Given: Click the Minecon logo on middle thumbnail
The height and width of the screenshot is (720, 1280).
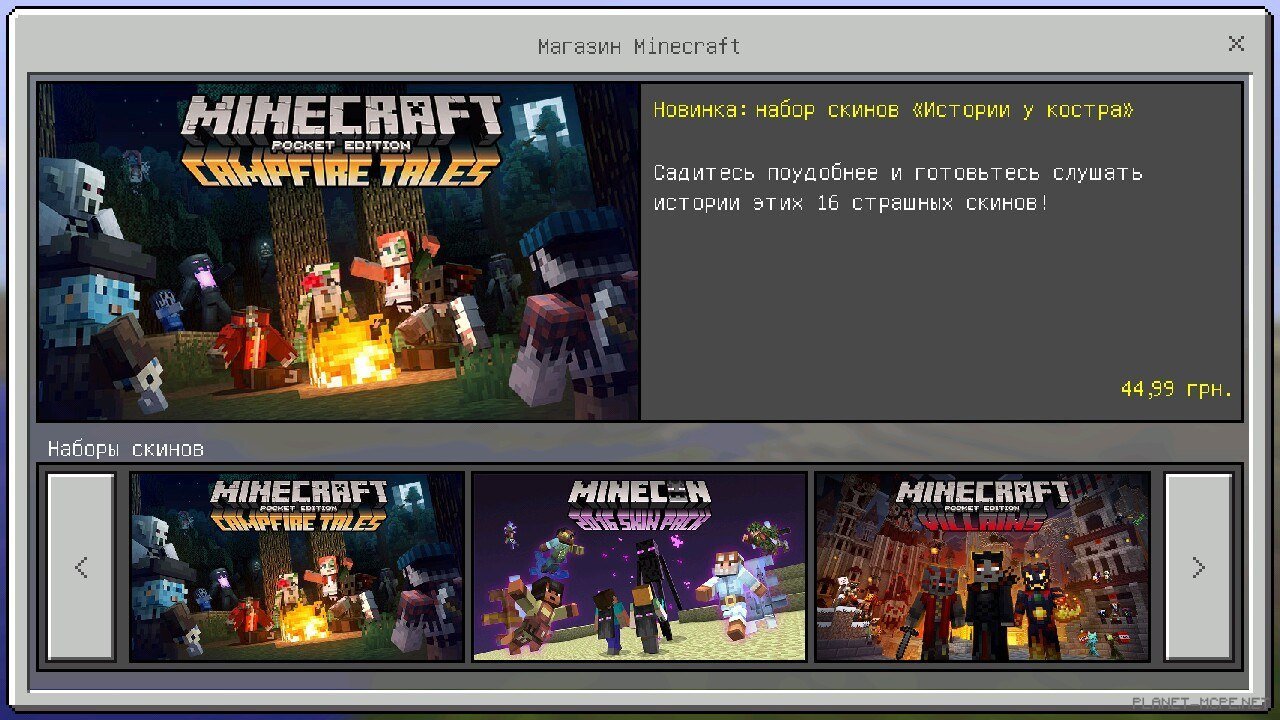Looking at the screenshot, I should click(639, 502).
